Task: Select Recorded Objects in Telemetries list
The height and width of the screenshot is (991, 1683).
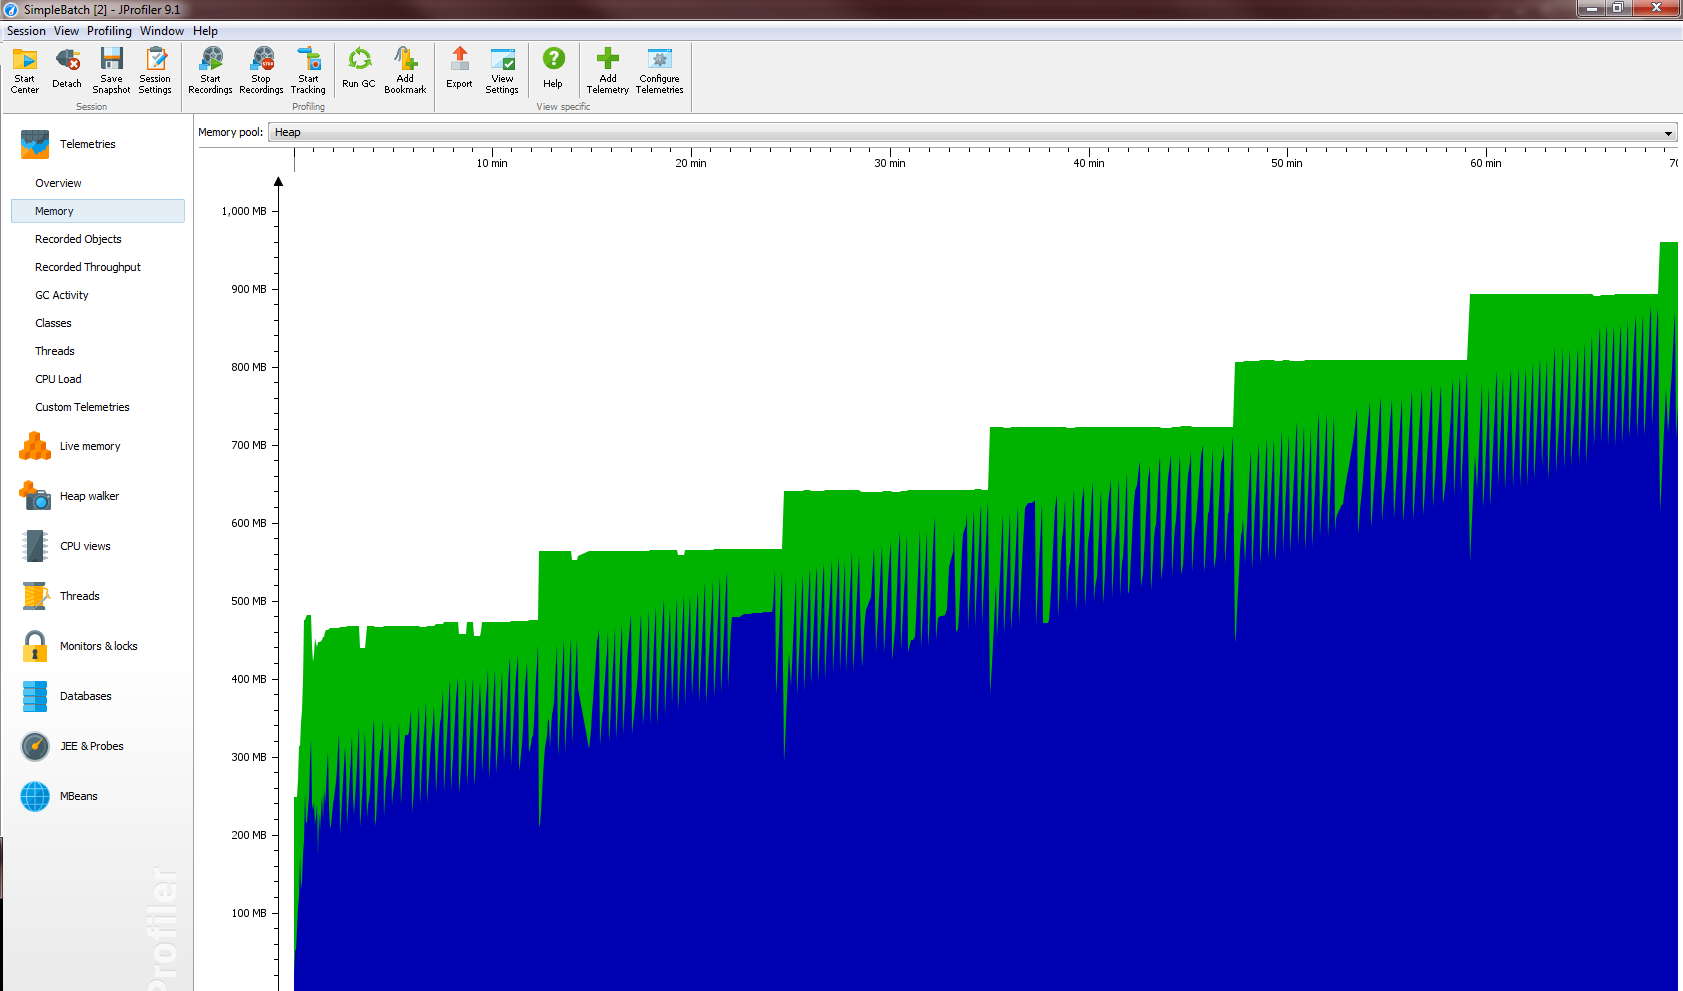Action: 78,239
